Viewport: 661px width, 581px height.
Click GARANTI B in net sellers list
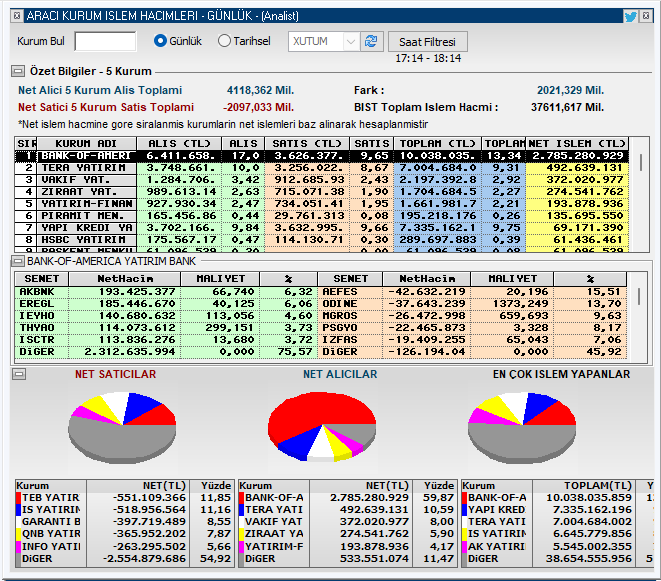(x=51, y=522)
